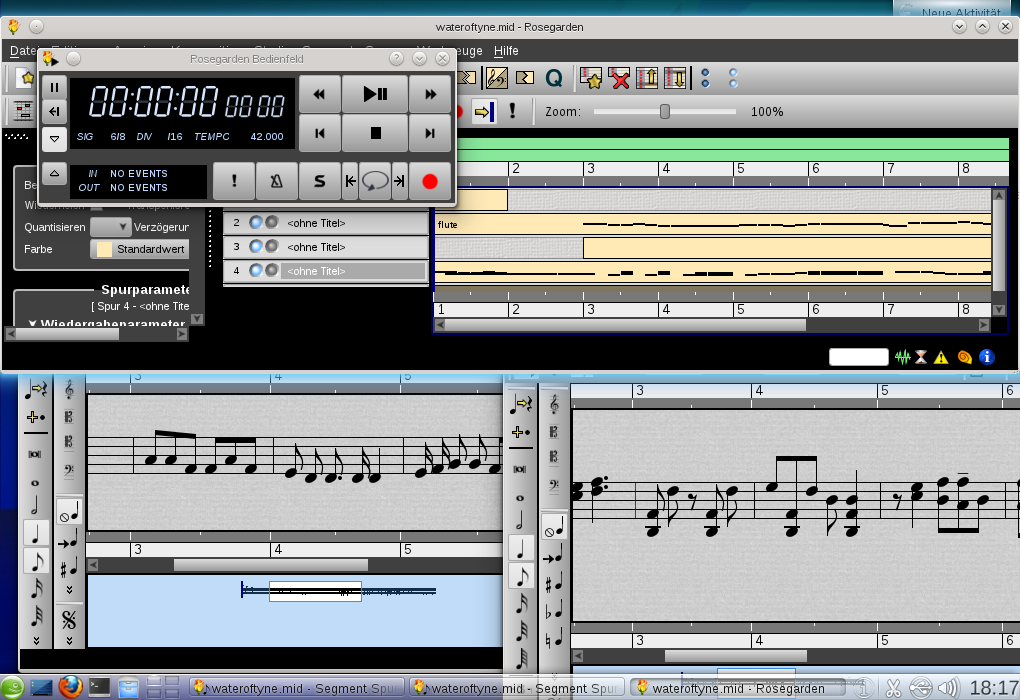This screenshot has height=700, width=1020.
Task: Click the orange snail status bar icon
Action: tap(965, 357)
